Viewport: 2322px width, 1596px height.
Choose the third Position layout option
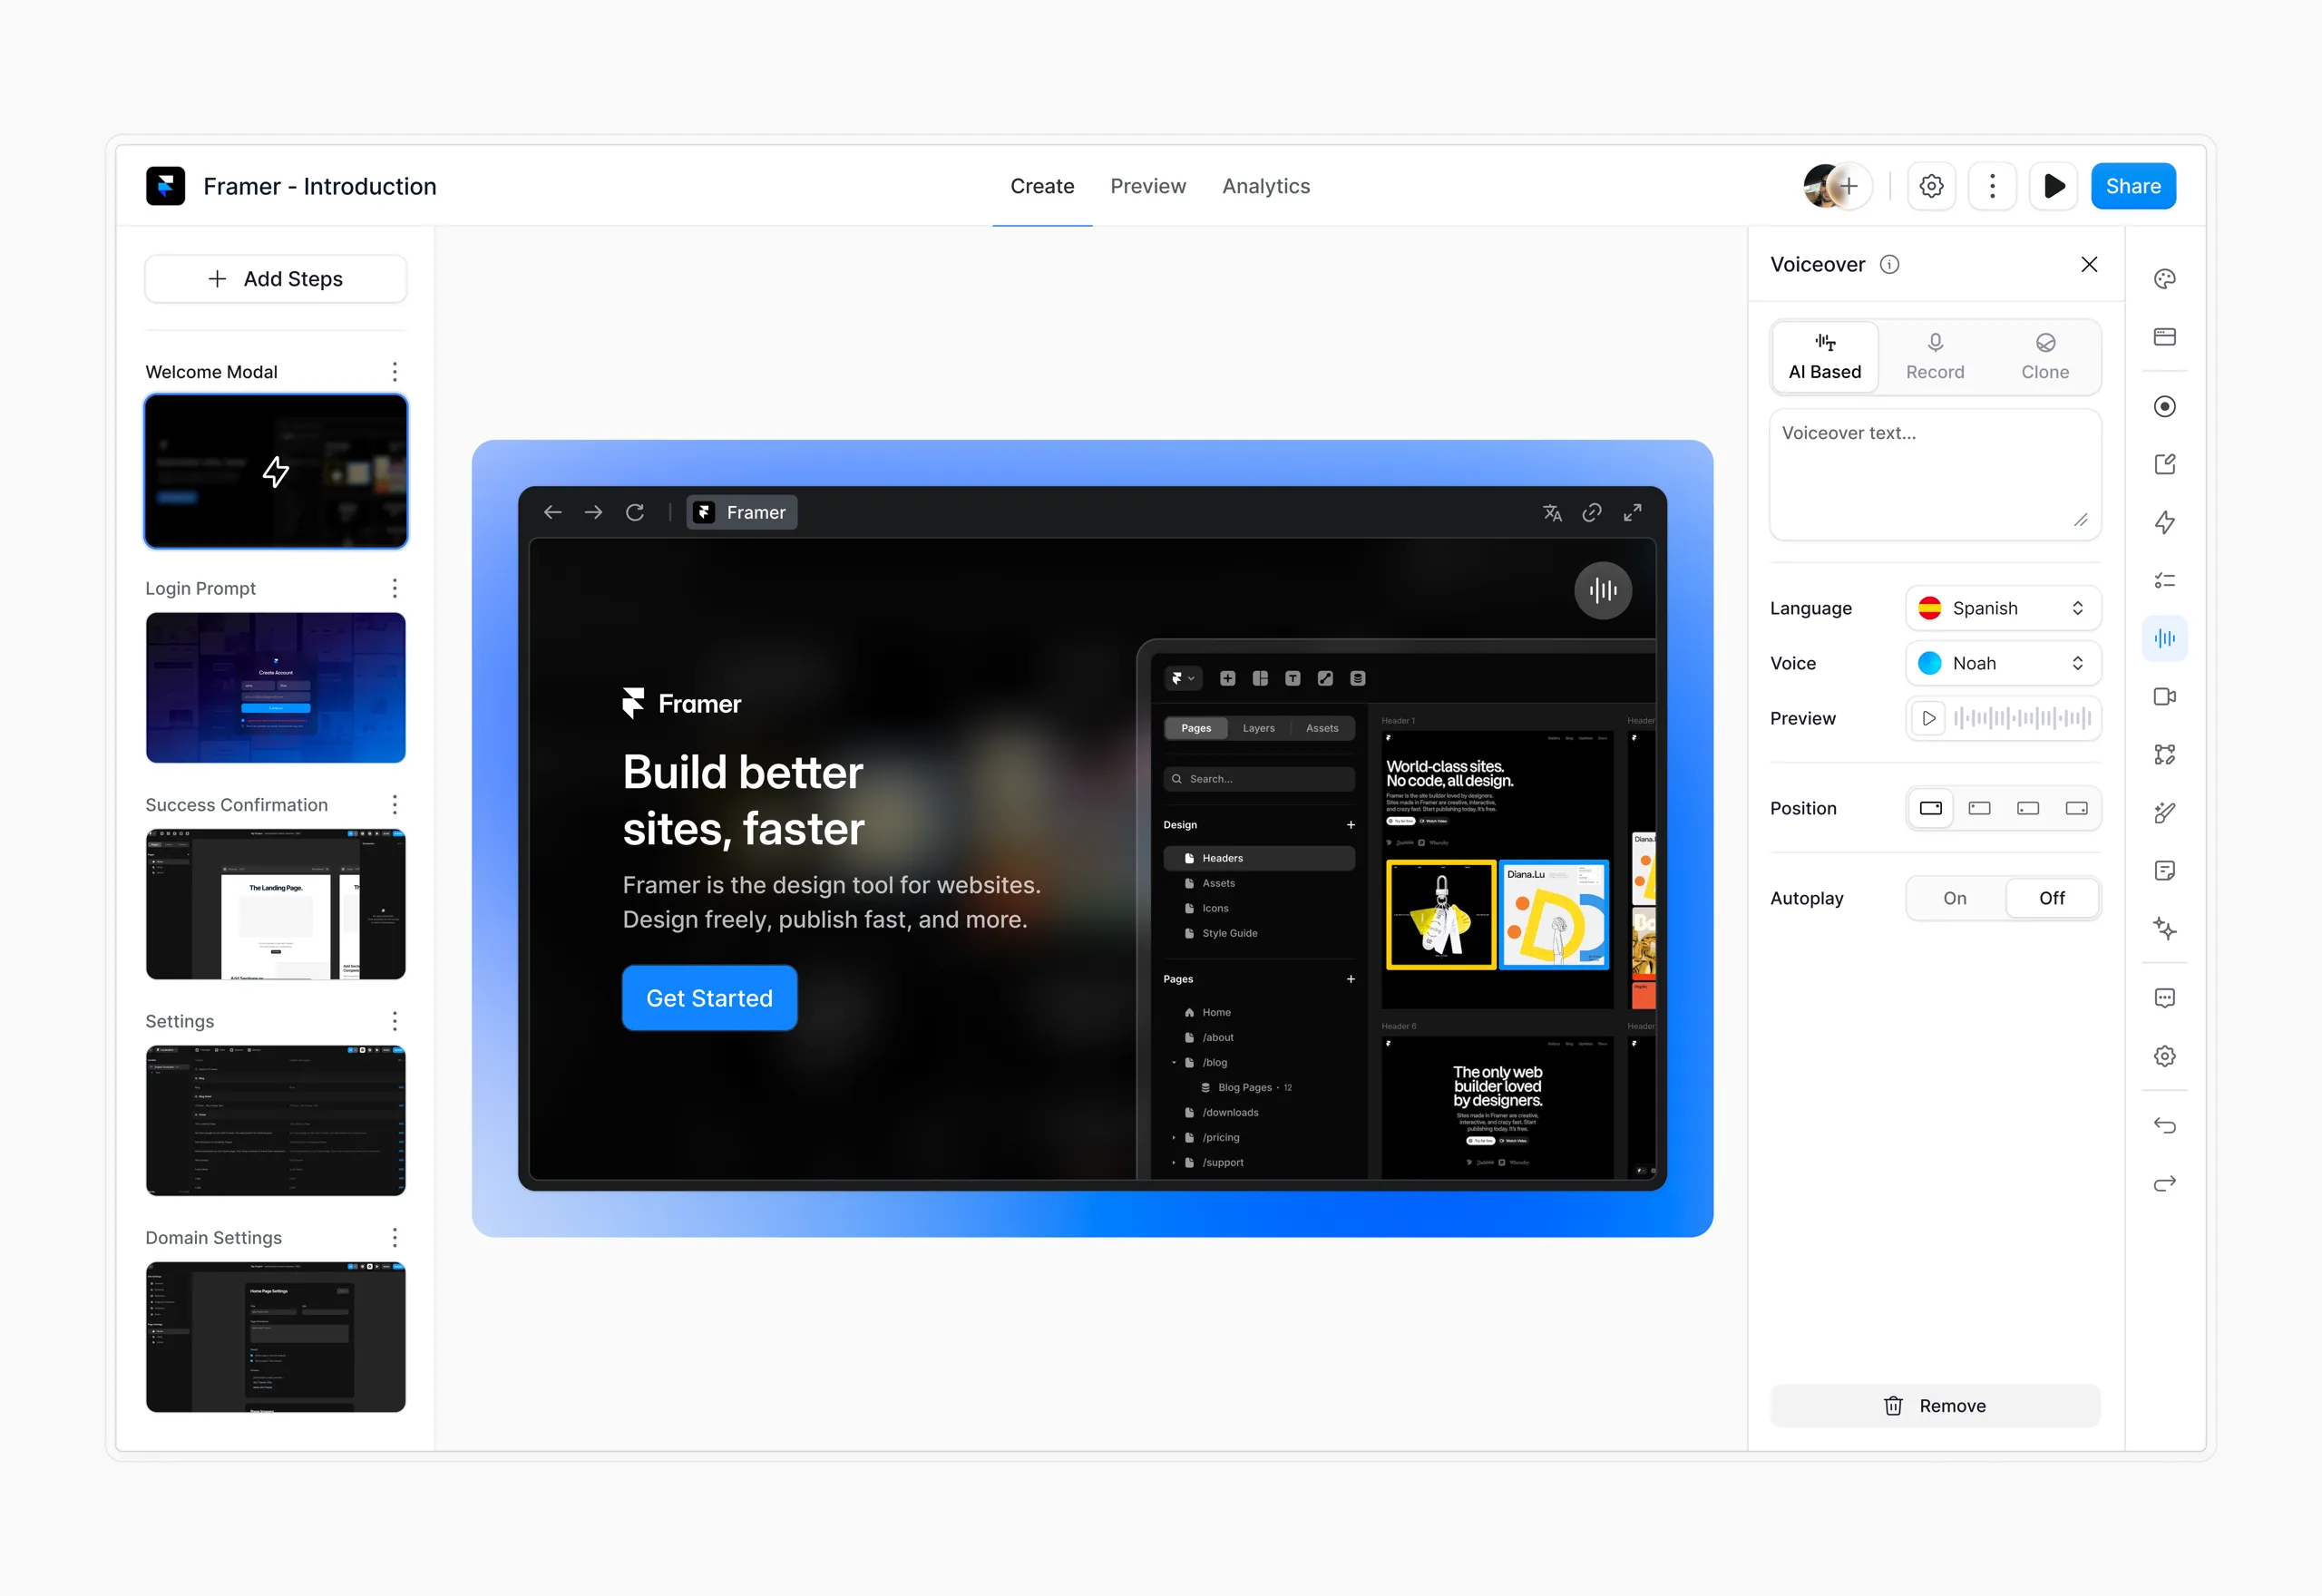pos(2027,808)
